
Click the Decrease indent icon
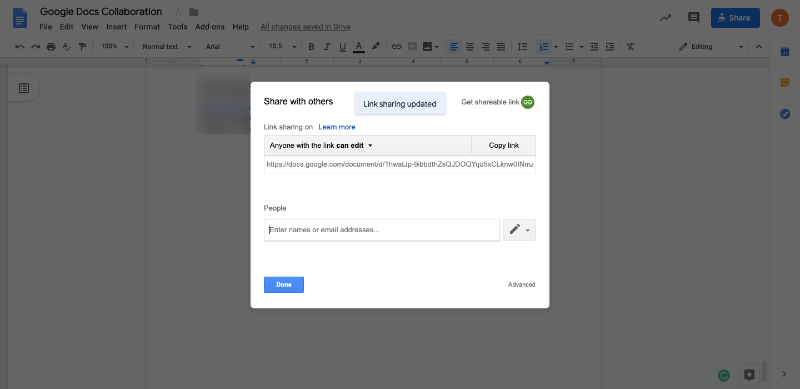click(594, 46)
